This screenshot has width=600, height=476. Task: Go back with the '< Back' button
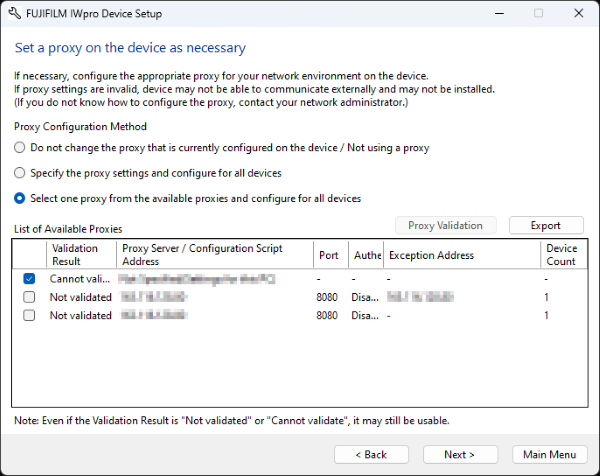click(x=371, y=455)
